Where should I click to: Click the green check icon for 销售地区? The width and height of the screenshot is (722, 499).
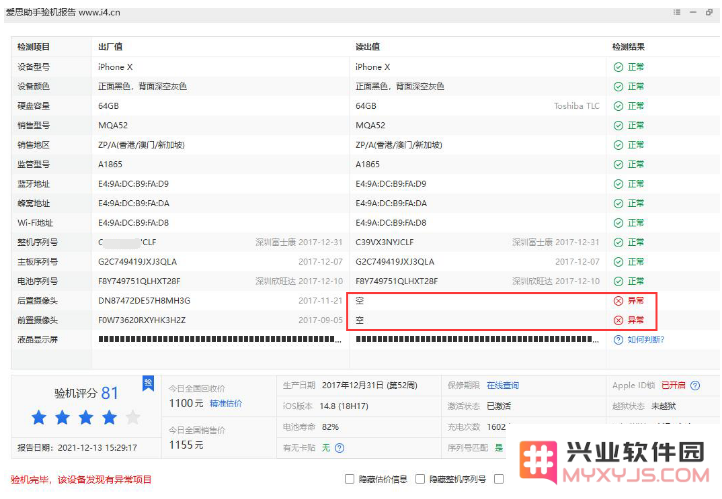coord(618,145)
